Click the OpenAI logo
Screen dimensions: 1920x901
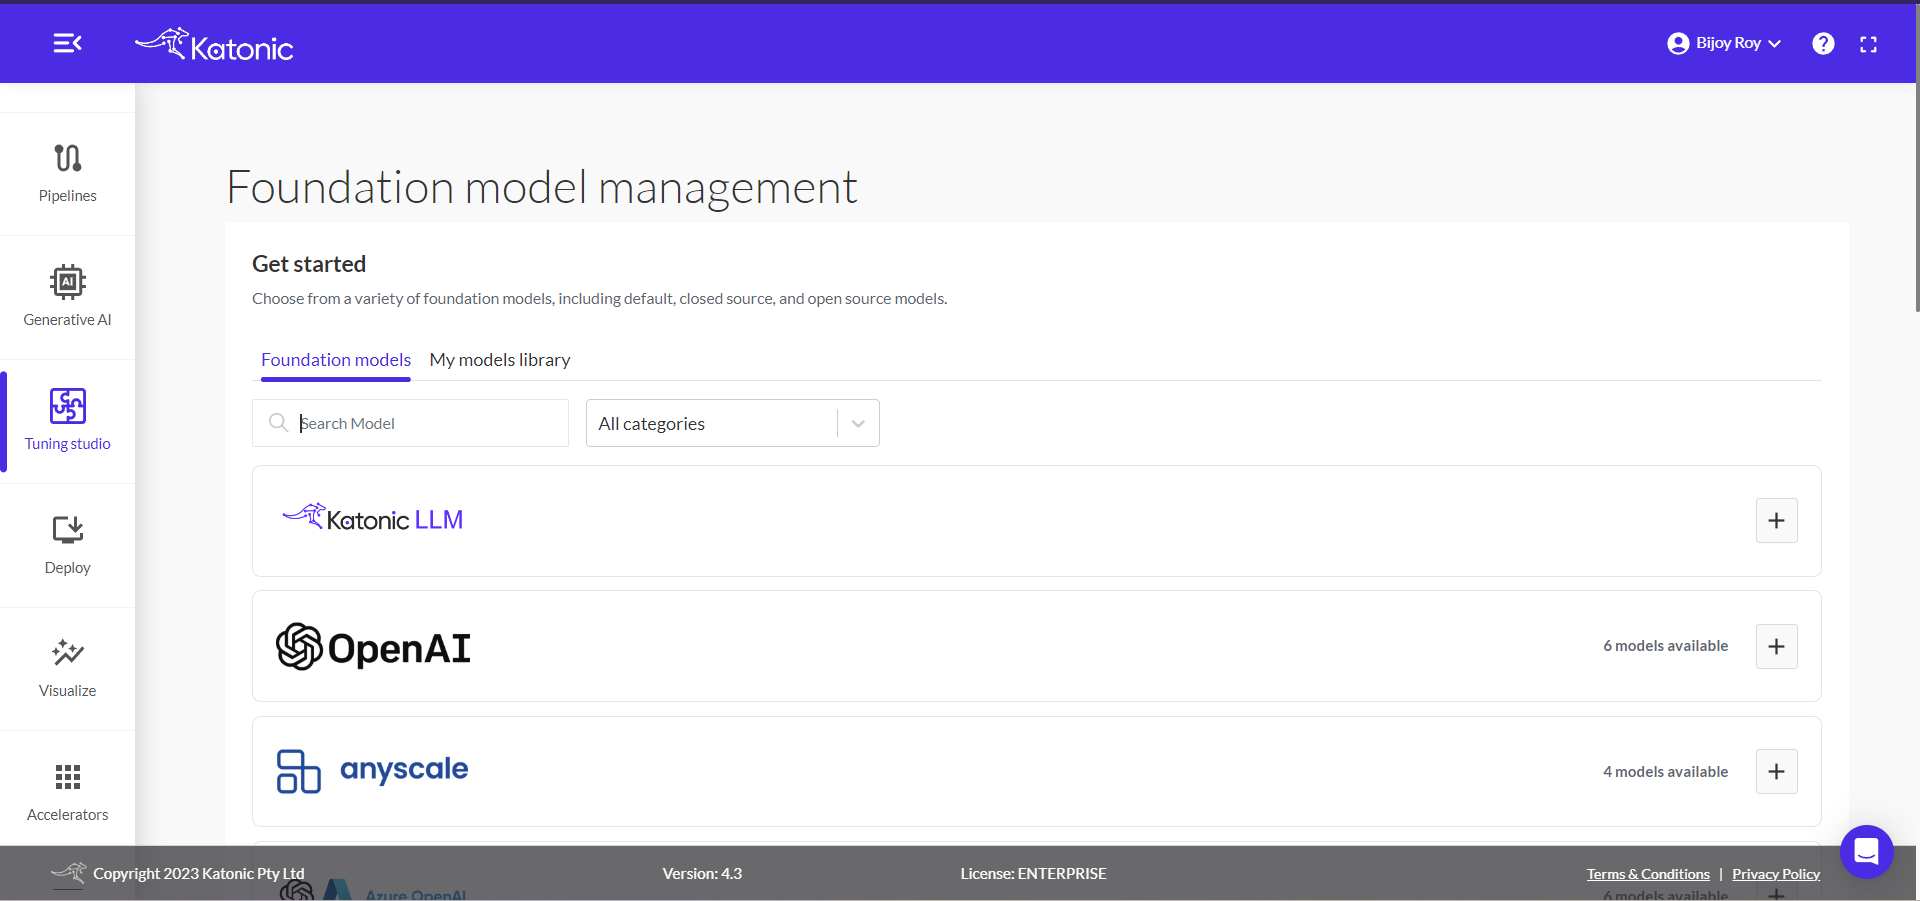[373, 647]
